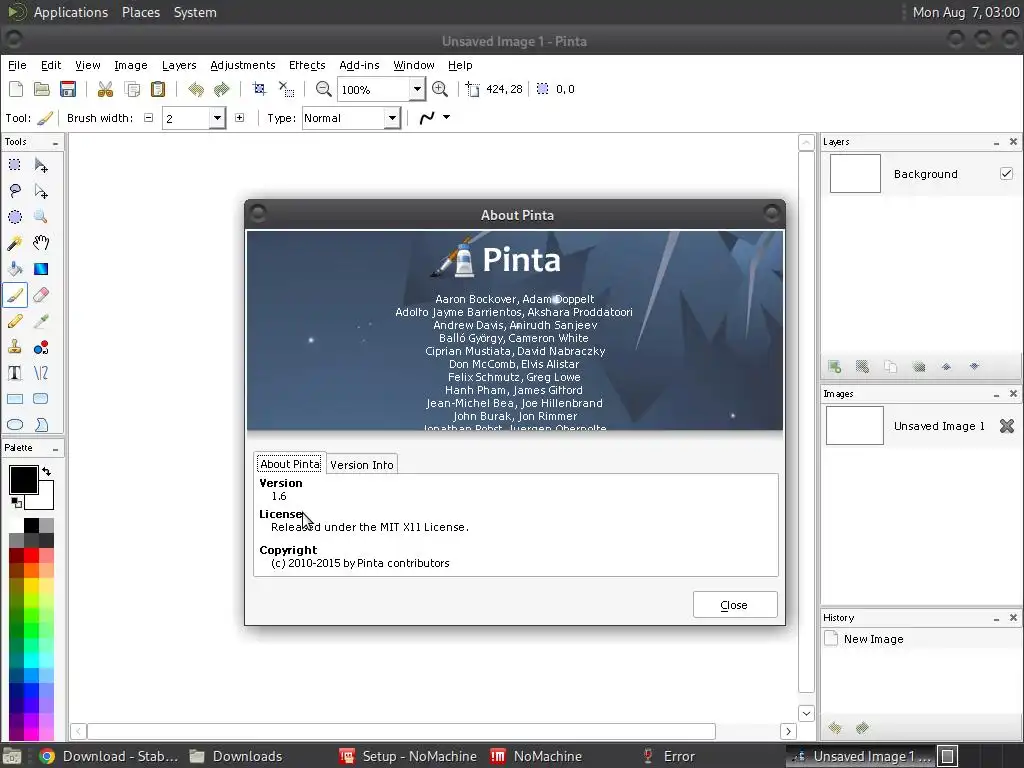
Task: Collapse the Palette panel
Action: tap(56, 449)
